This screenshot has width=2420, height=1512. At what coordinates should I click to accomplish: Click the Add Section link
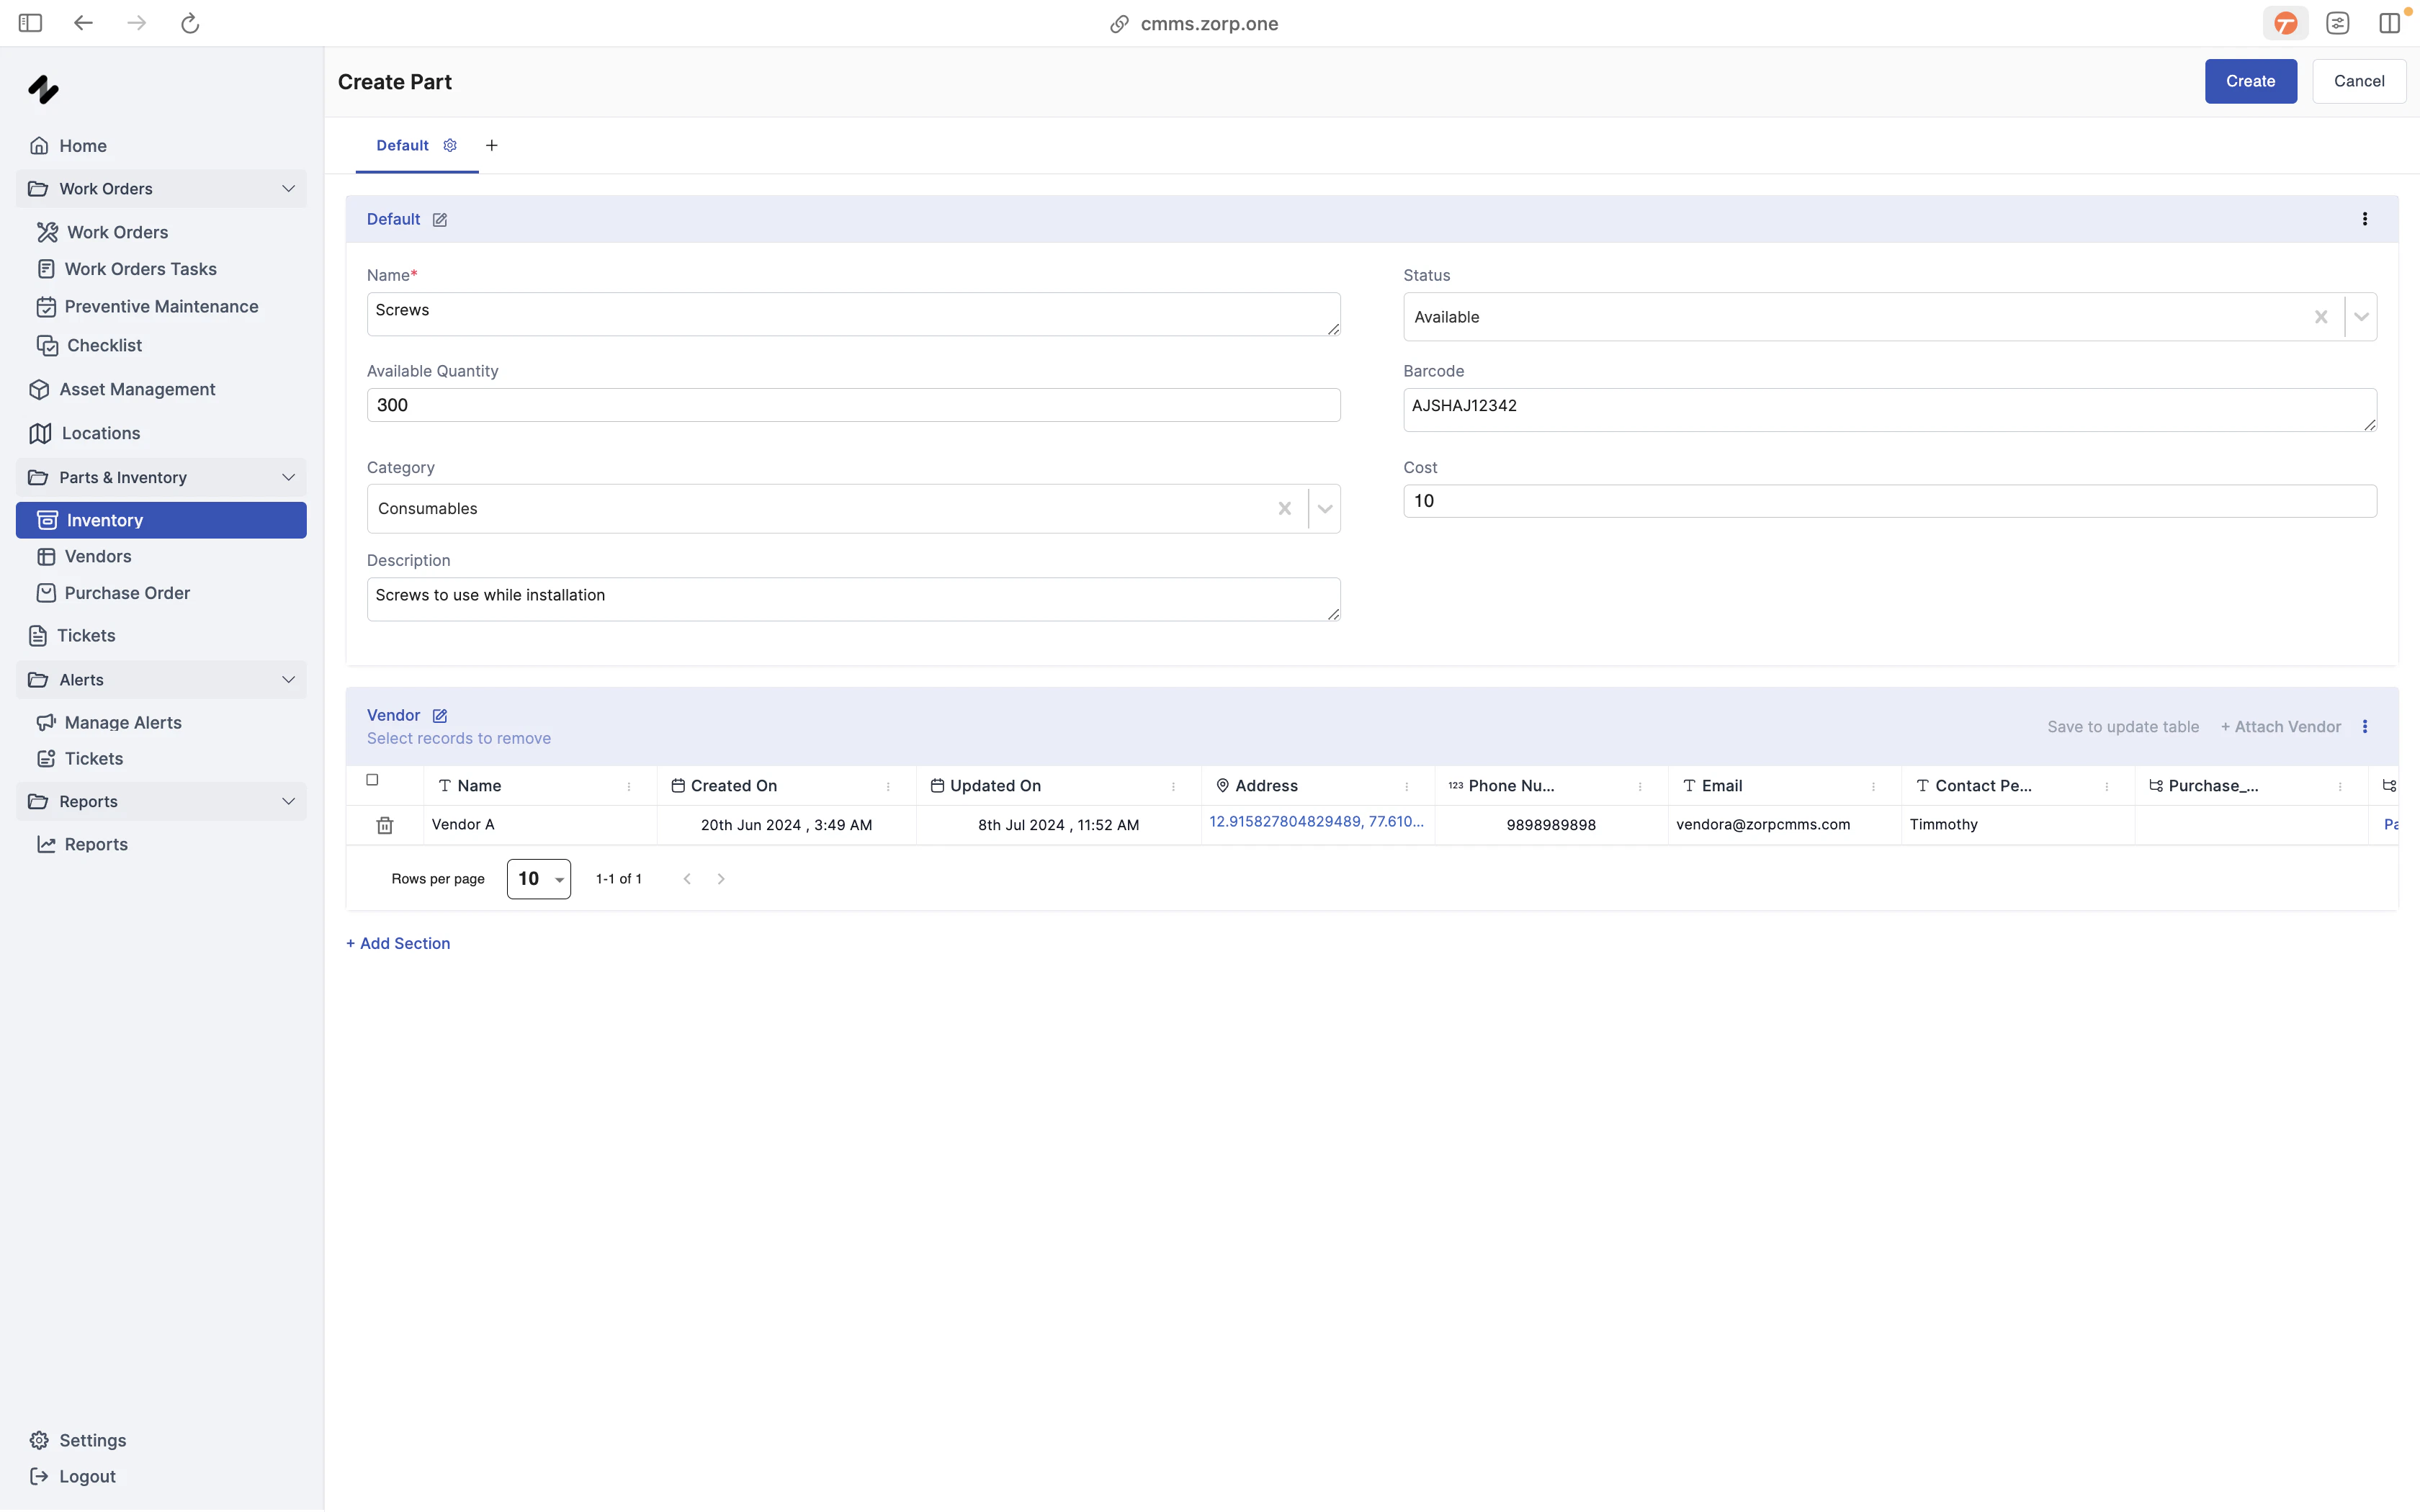click(x=398, y=943)
